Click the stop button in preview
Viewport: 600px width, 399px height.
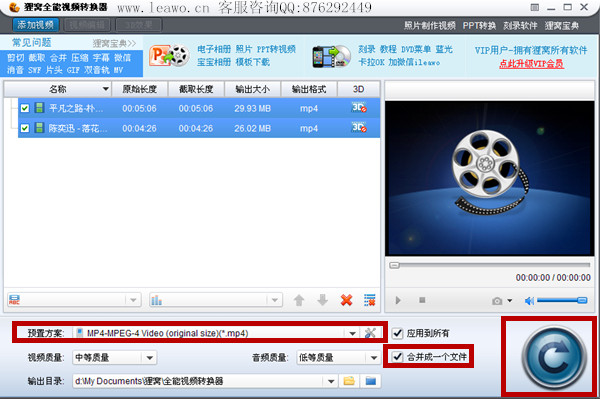pyautogui.click(x=422, y=300)
